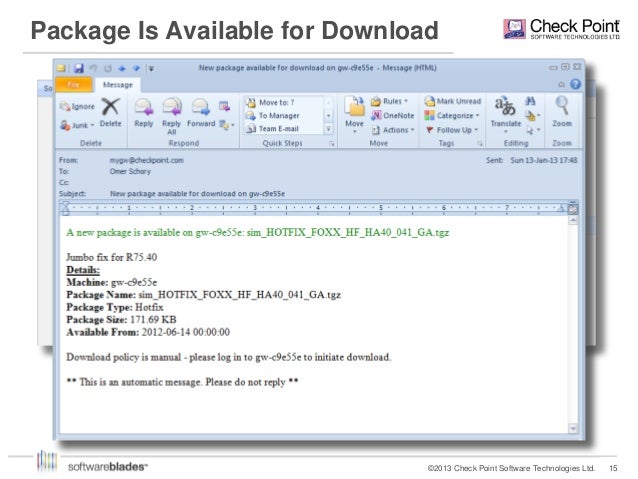Expand the Quick Steps gallery
The width and height of the screenshot is (638, 479).
tap(328, 129)
